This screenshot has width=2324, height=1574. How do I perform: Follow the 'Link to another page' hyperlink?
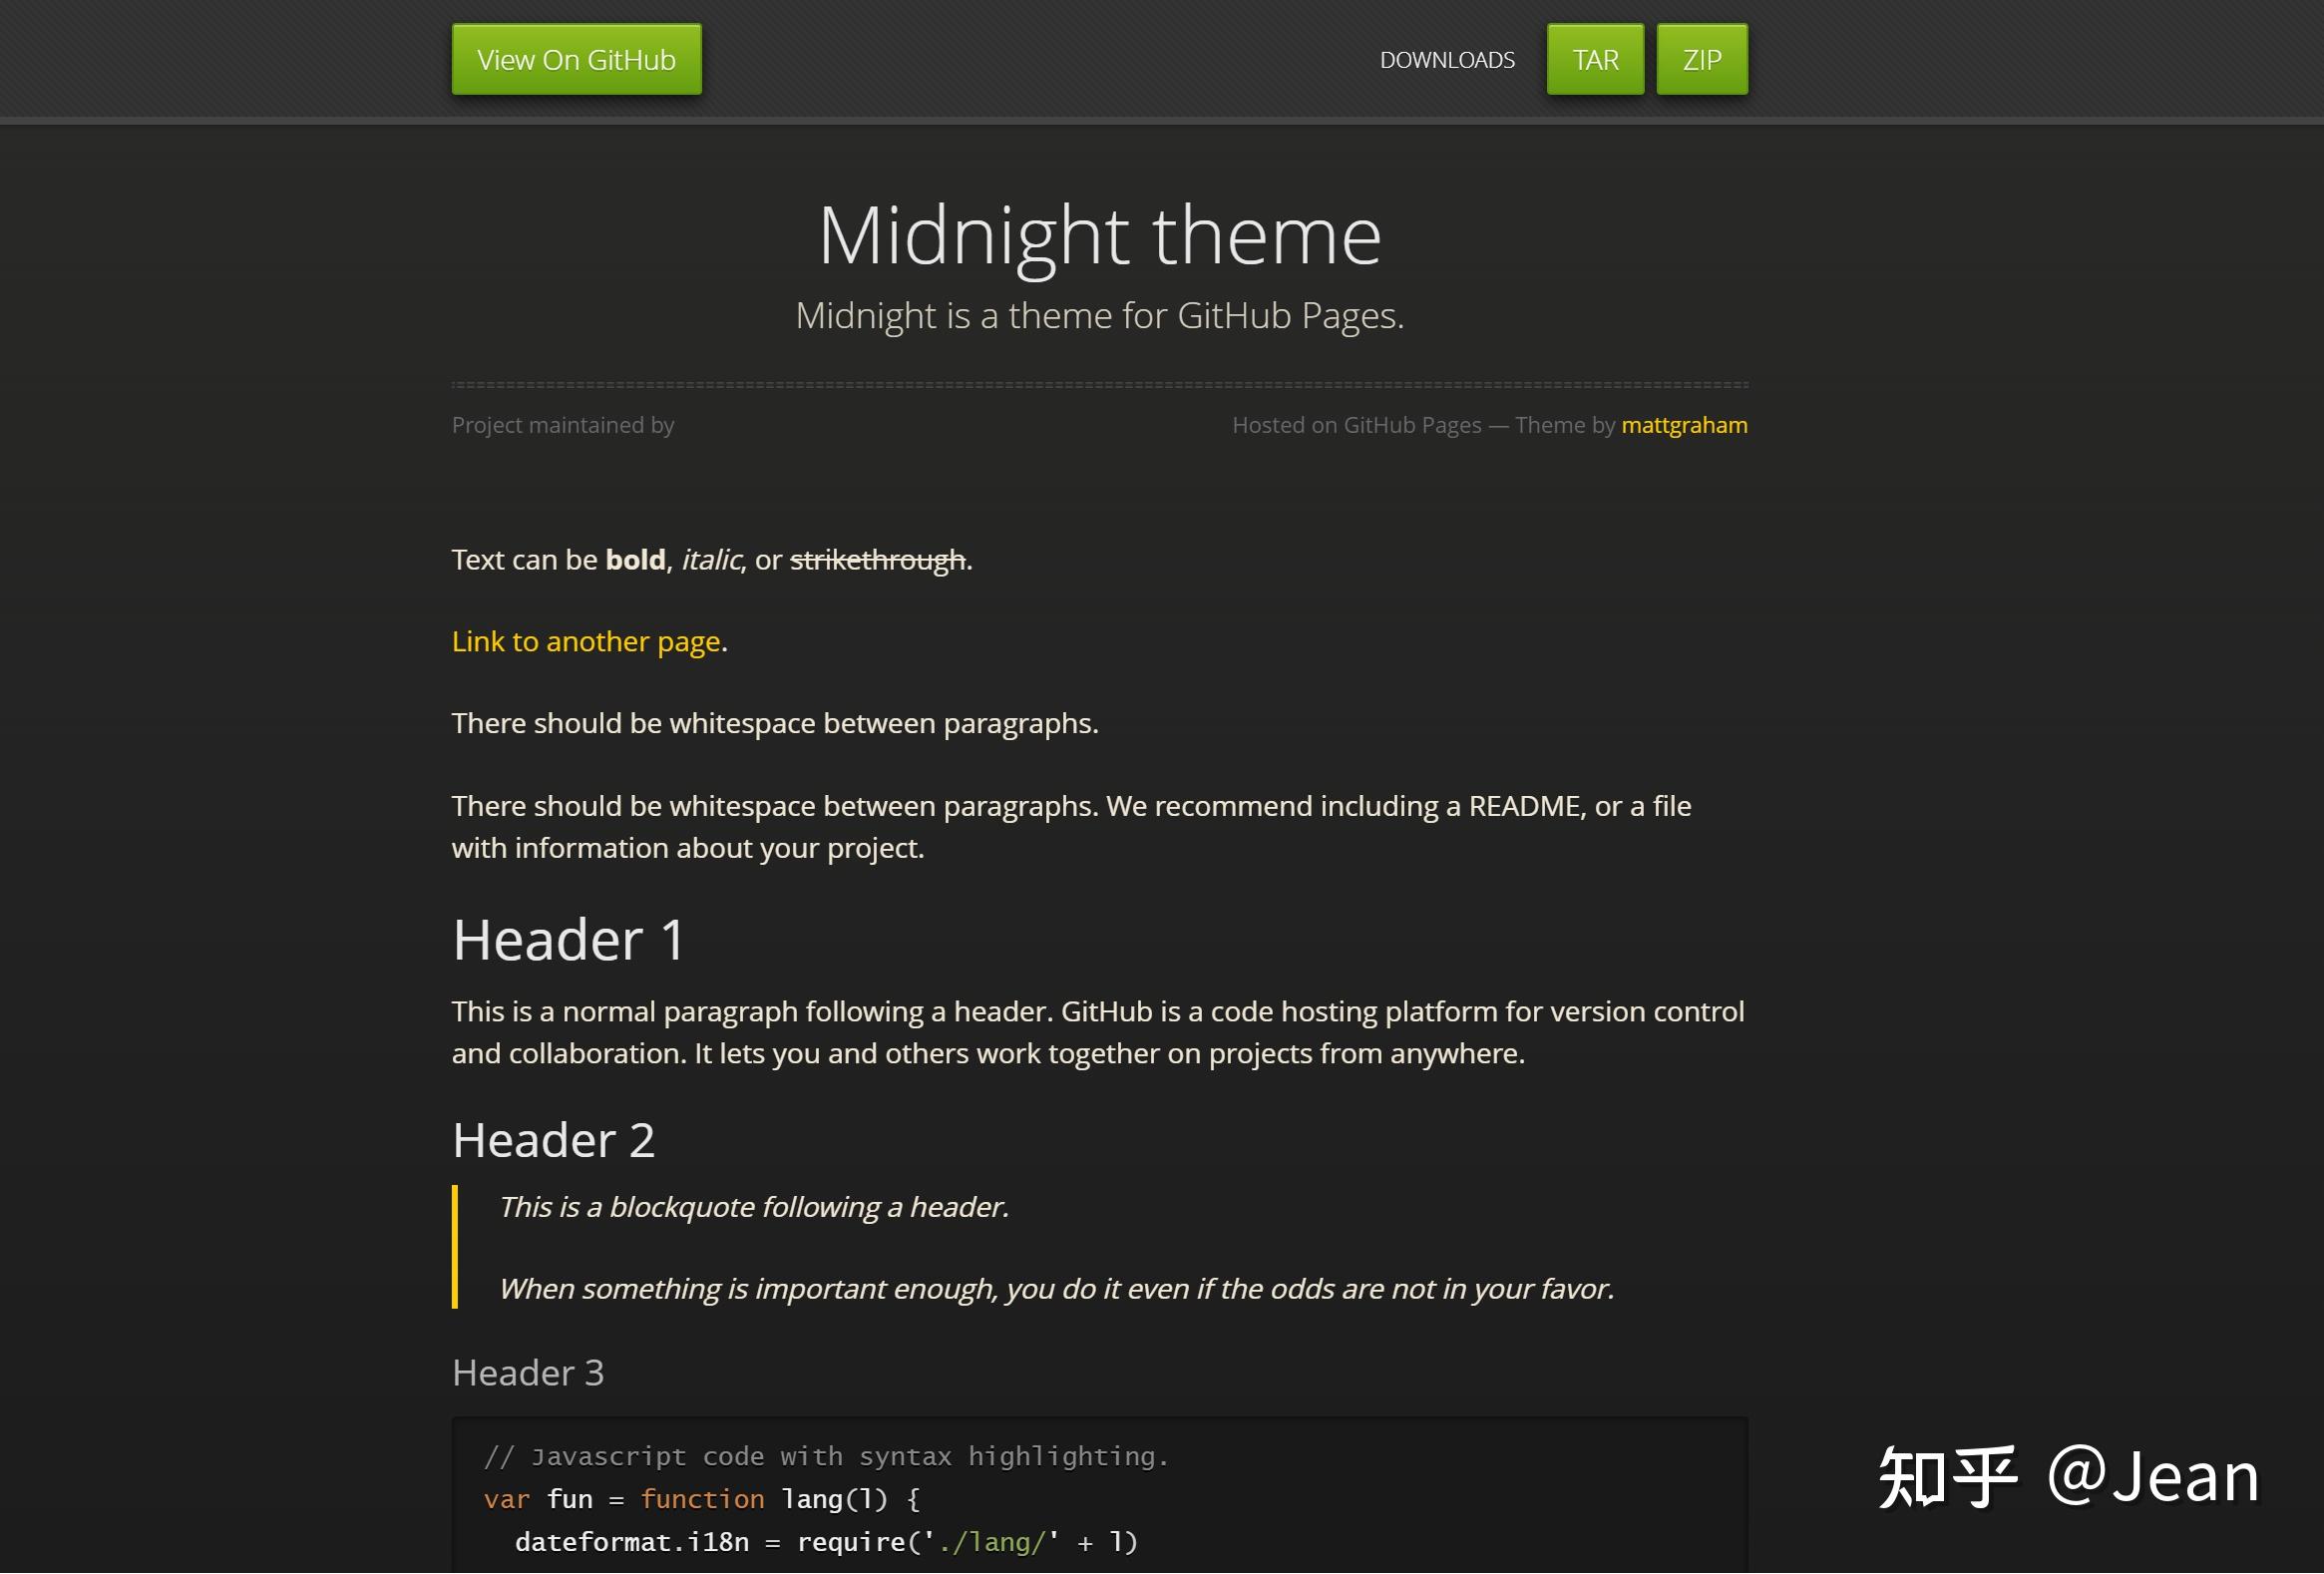point(586,641)
